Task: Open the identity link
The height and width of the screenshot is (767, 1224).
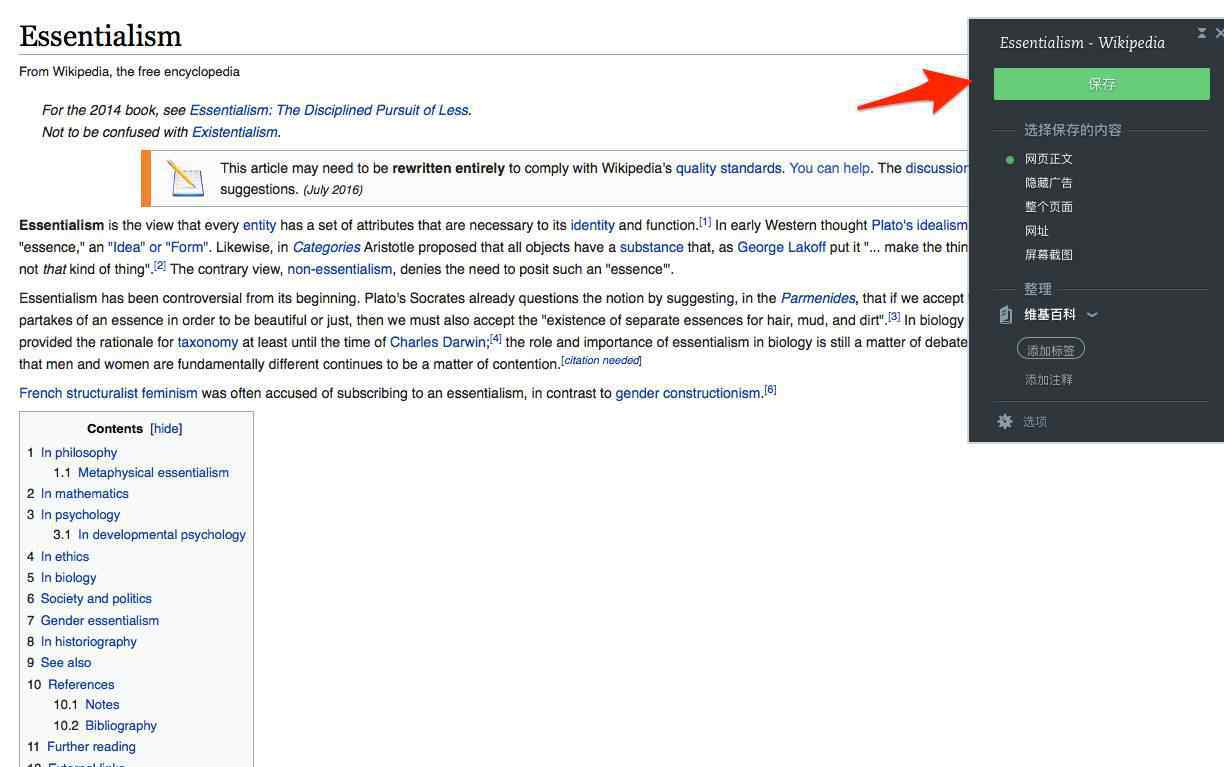Action: pyautogui.click(x=592, y=225)
